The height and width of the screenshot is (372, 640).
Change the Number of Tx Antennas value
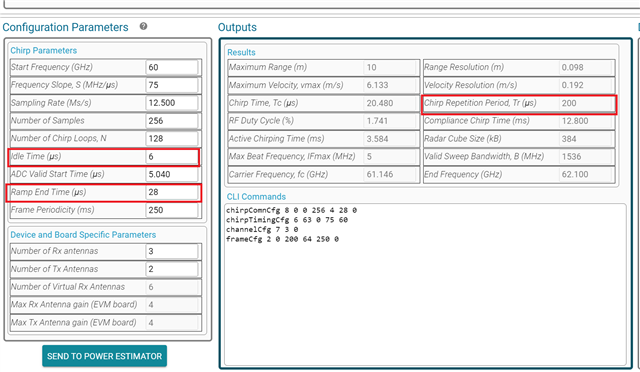click(x=172, y=269)
